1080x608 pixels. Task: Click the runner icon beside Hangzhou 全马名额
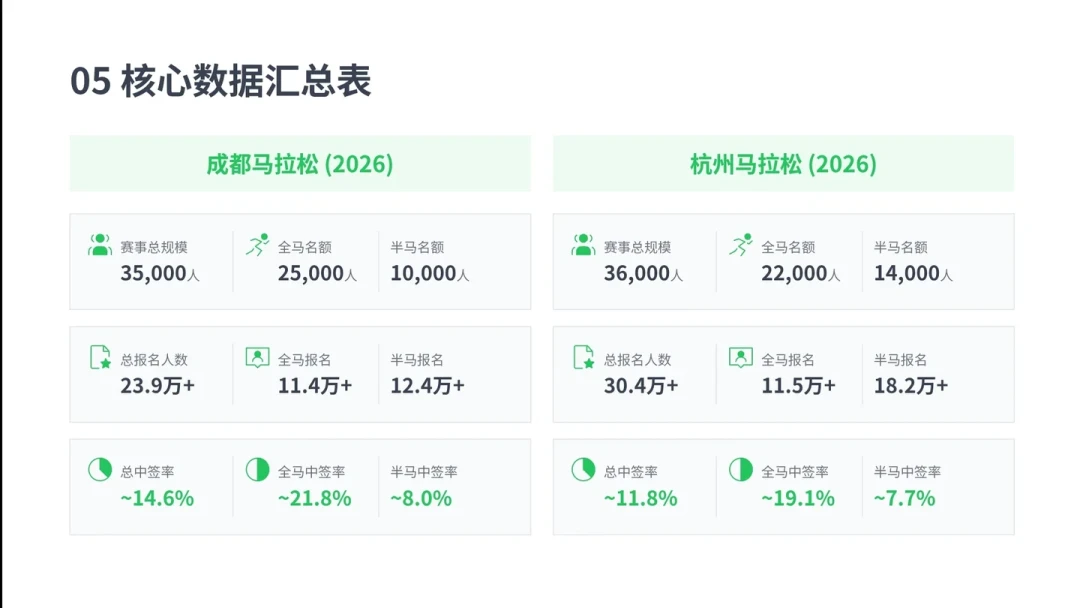[741, 244]
